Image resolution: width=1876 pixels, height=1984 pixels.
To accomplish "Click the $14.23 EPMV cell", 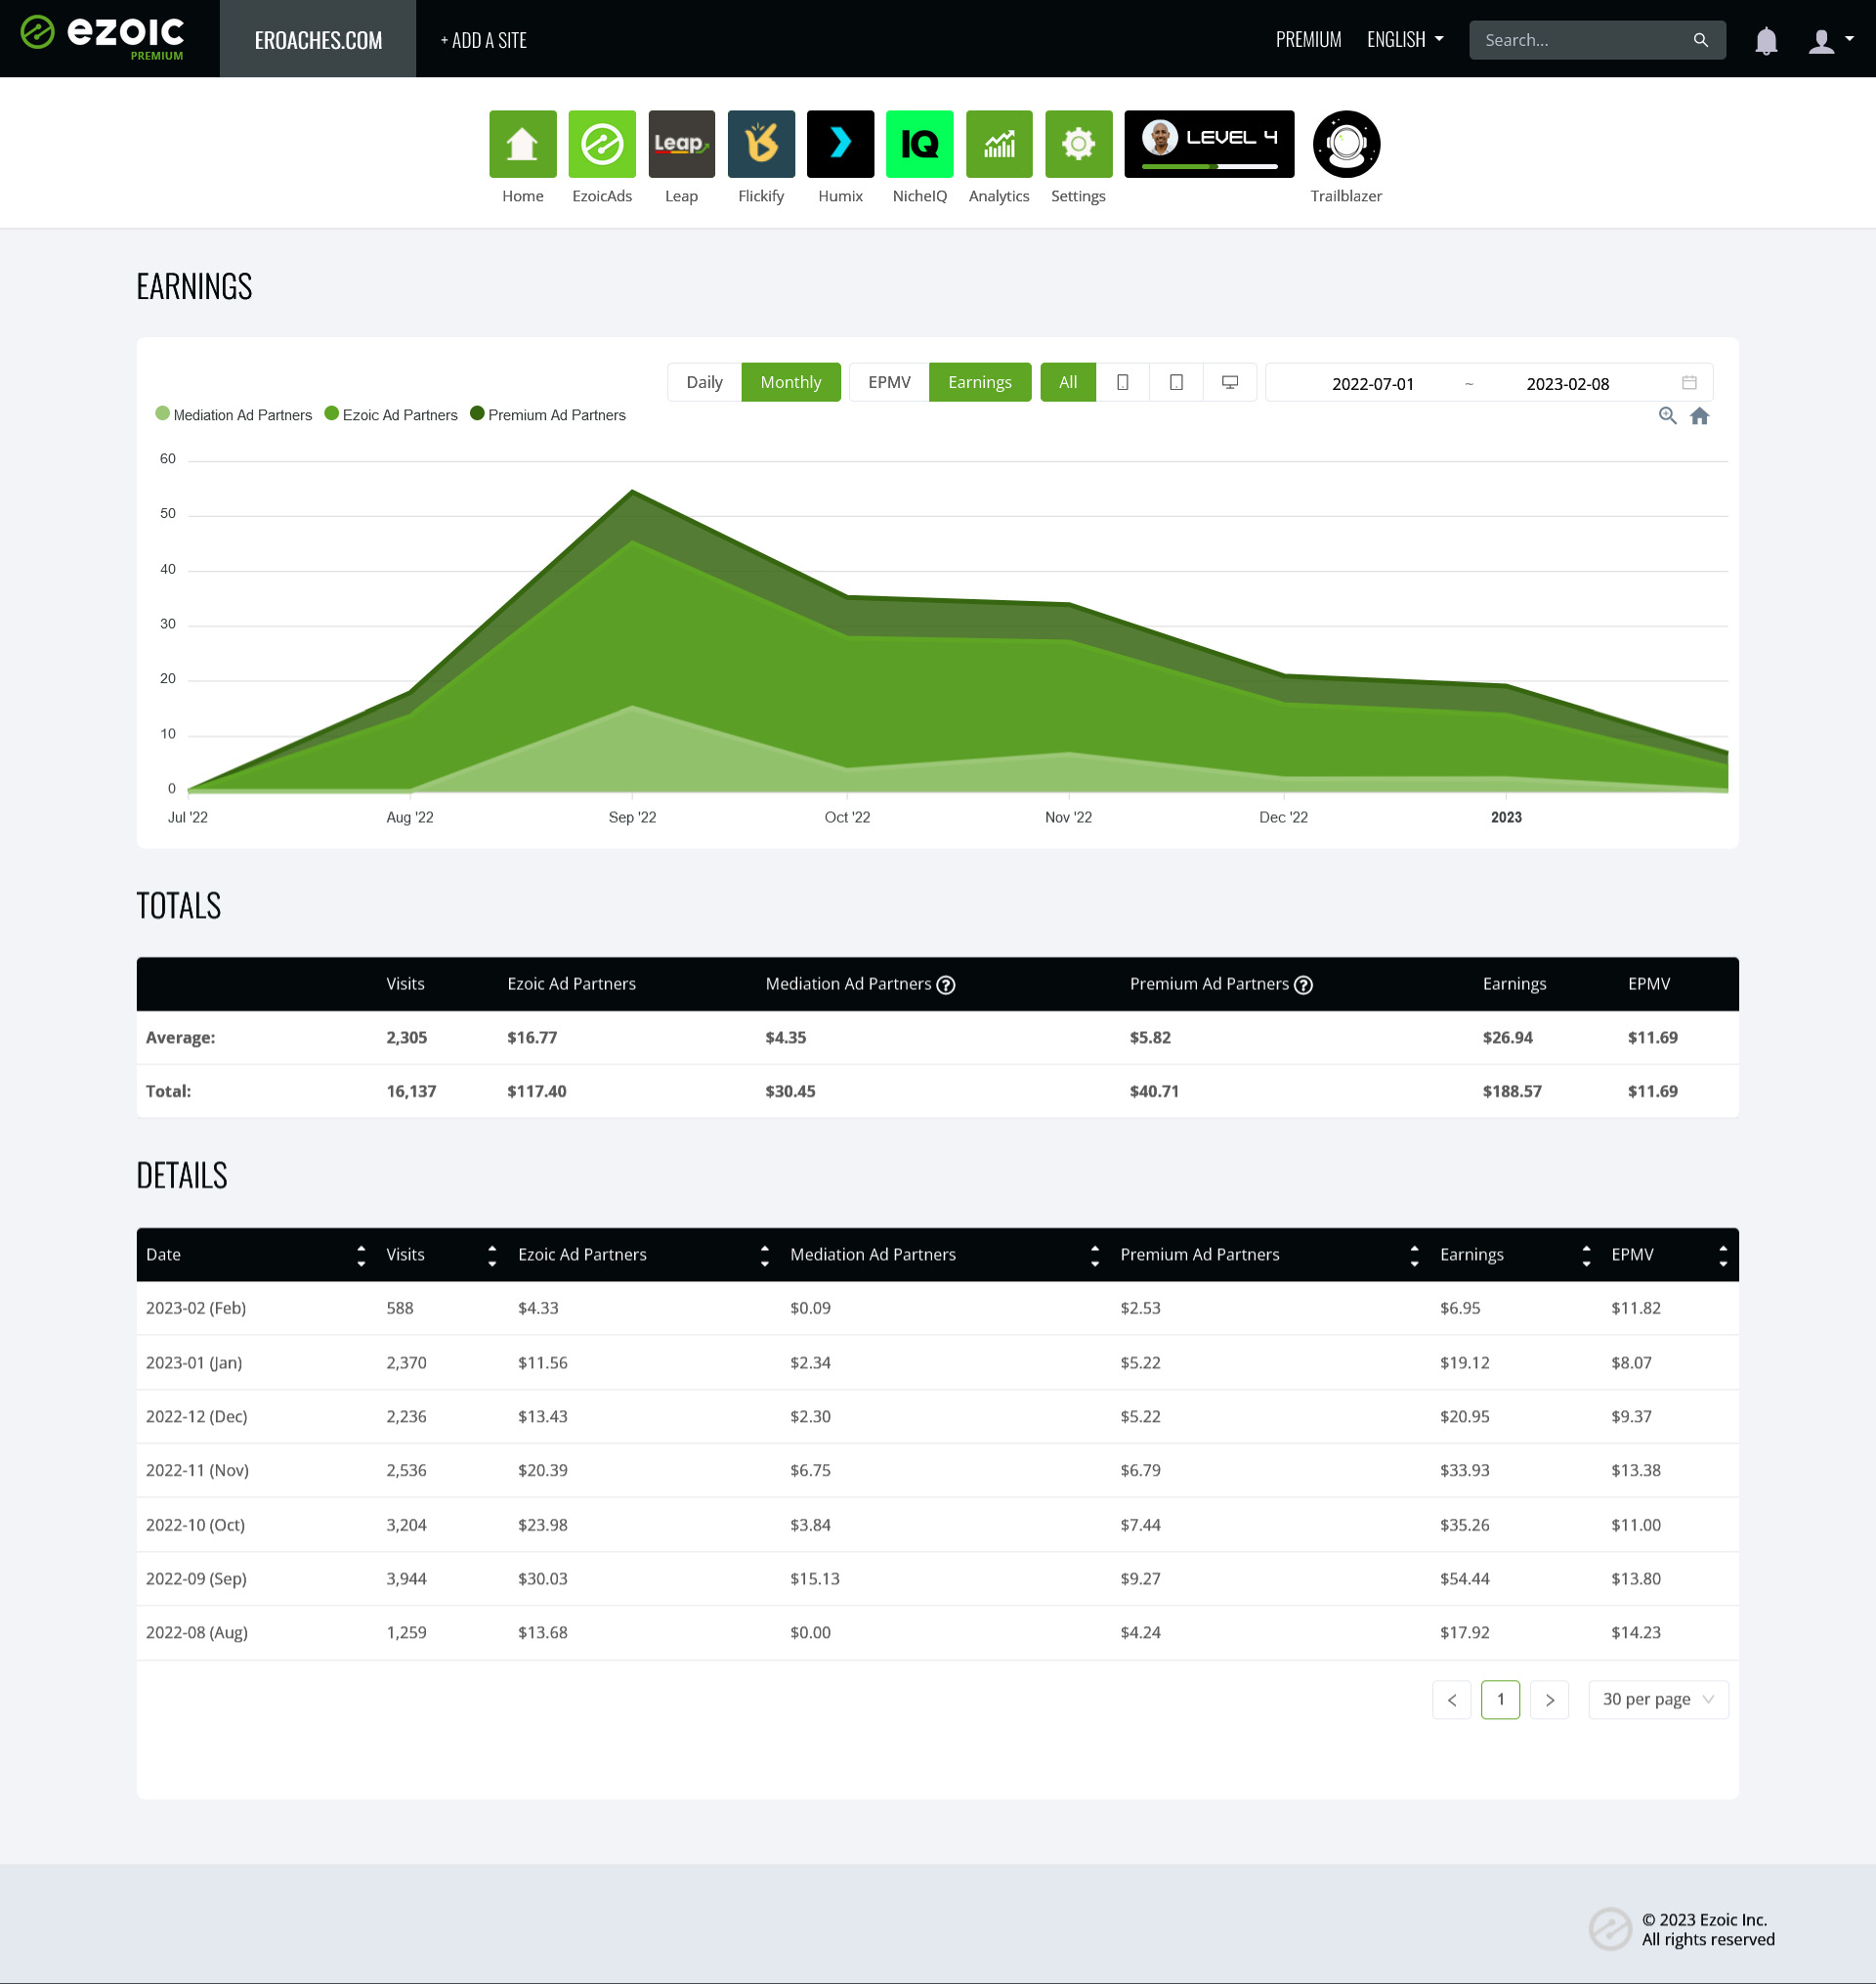I will click(x=1635, y=1634).
